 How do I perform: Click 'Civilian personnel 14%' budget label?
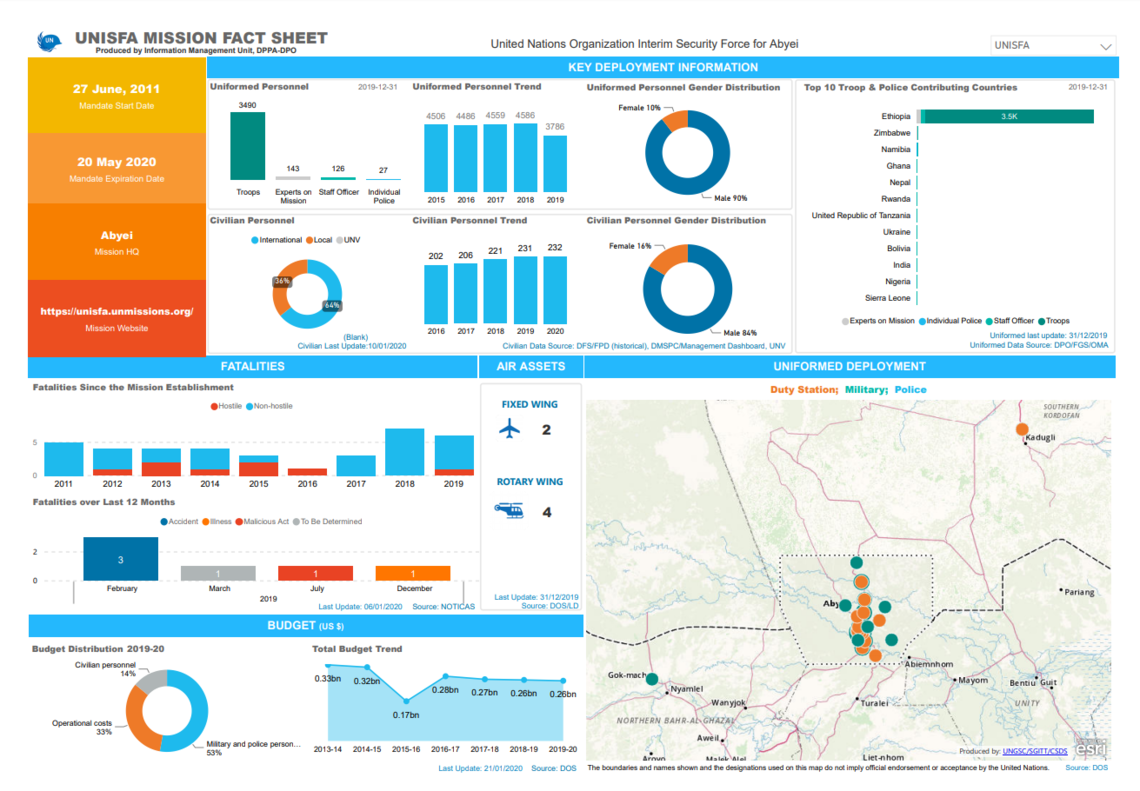click(x=105, y=669)
